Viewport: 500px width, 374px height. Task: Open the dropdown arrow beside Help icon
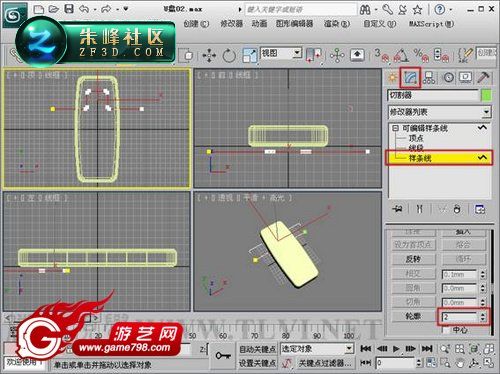point(451,9)
